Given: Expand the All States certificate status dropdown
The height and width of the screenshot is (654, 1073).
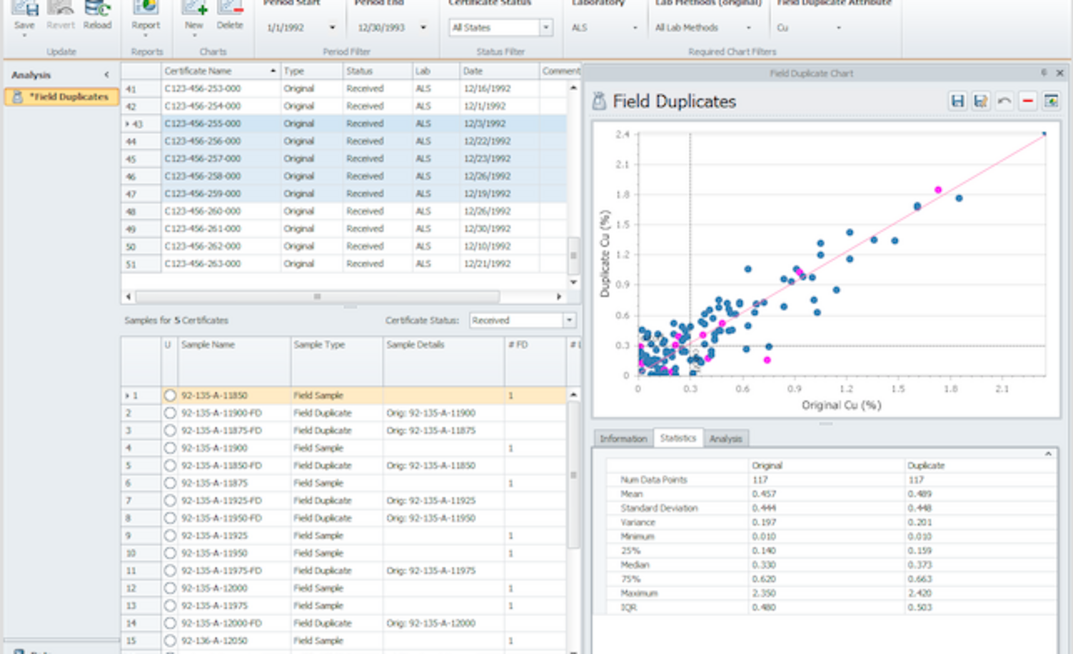Looking at the screenshot, I should [546, 28].
